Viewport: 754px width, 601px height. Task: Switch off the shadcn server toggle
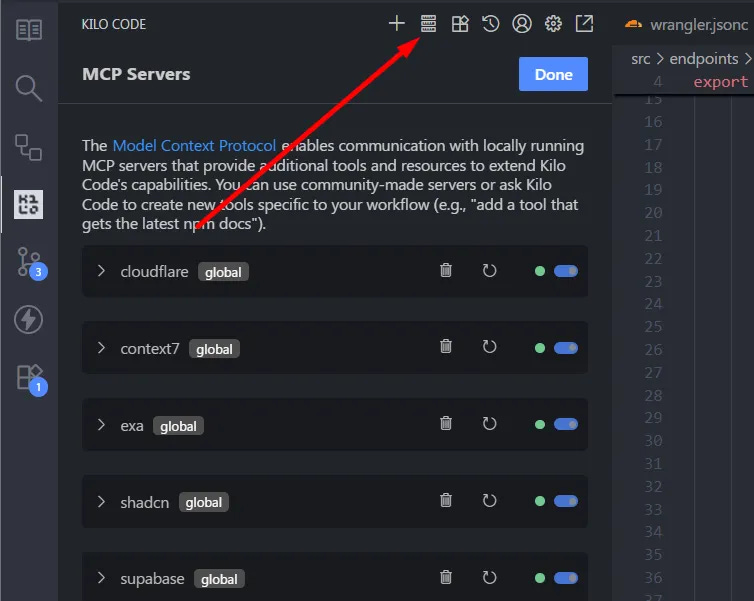point(566,501)
